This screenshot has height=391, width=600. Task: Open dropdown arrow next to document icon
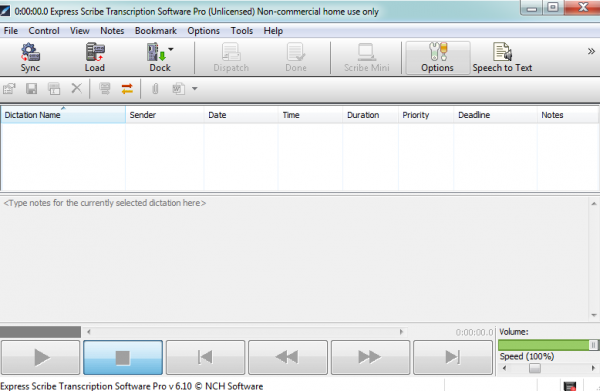(194, 89)
